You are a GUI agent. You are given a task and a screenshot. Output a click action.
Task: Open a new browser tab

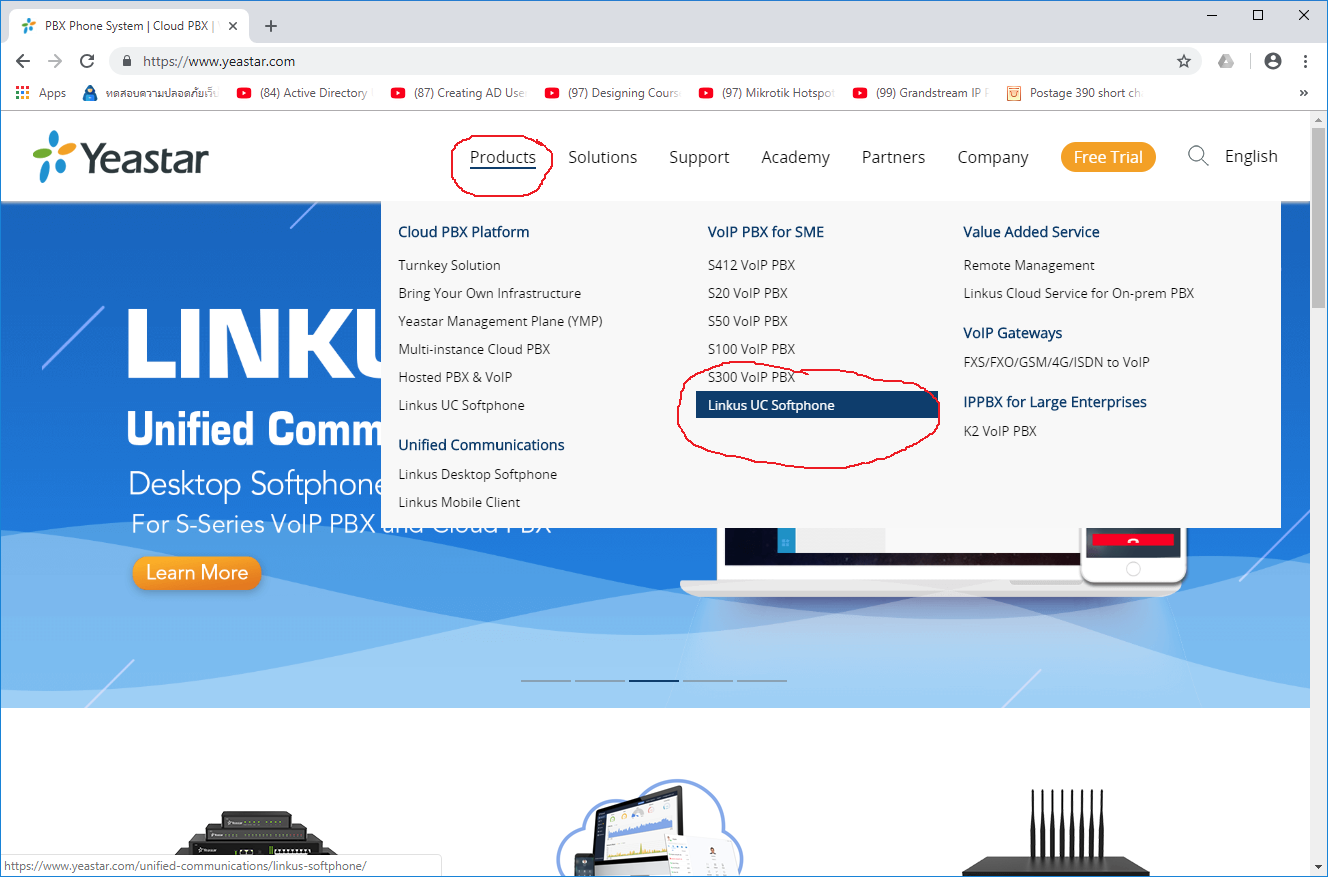tap(271, 26)
